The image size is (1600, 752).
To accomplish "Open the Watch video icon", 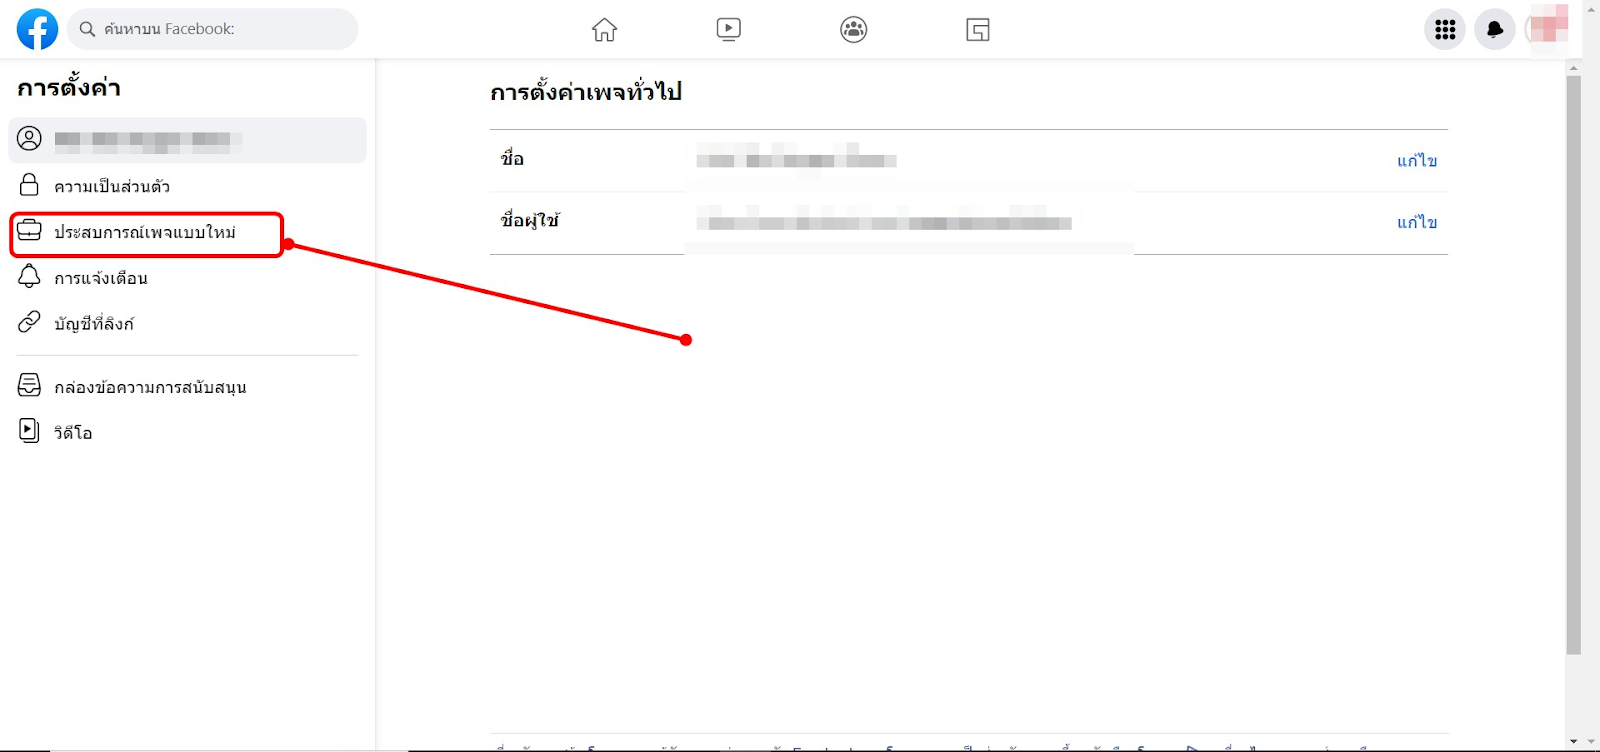I will coord(729,29).
